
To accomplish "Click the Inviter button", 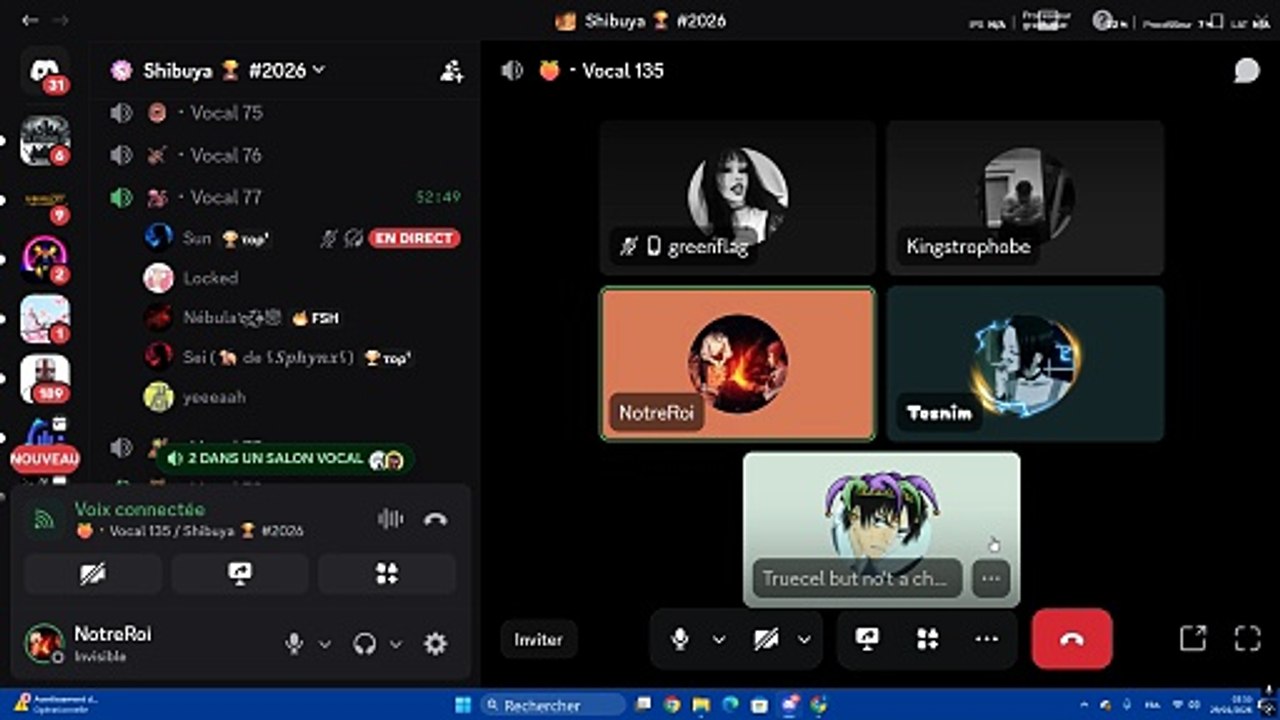I will [538, 639].
